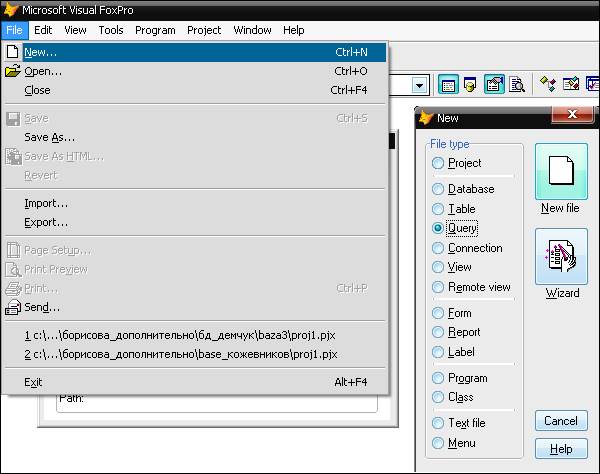This screenshot has height=474, width=600.
Task: Expand the toolbar database dropdown arrow
Action: click(419, 85)
